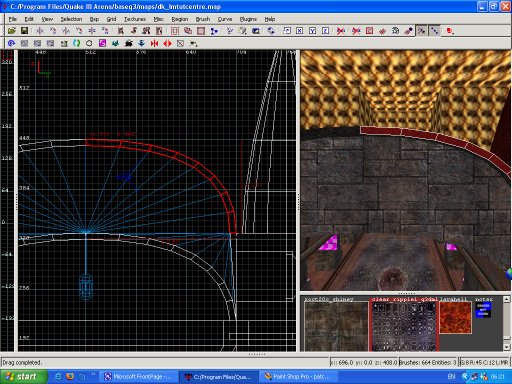Toggle the first pressed patch toolbar button
Viewport: 512px width, 384px height.
[422, 31]
